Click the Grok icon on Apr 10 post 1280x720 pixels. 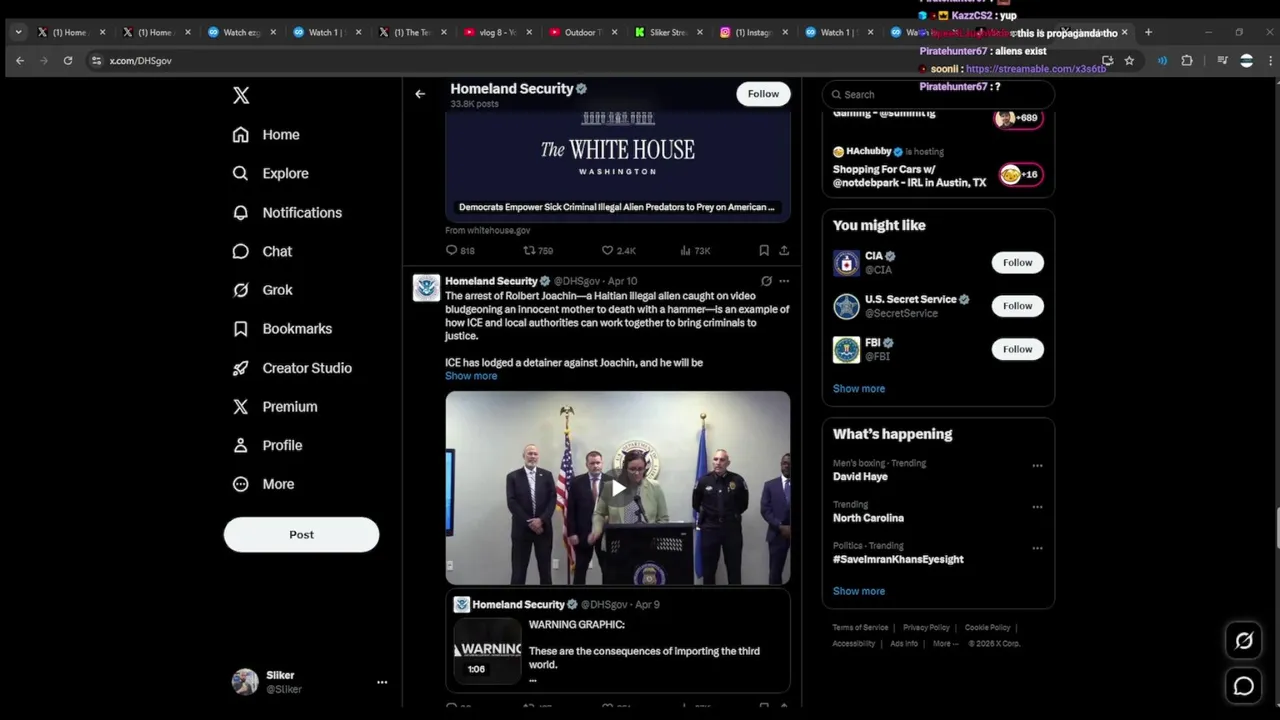pos(766,281)
